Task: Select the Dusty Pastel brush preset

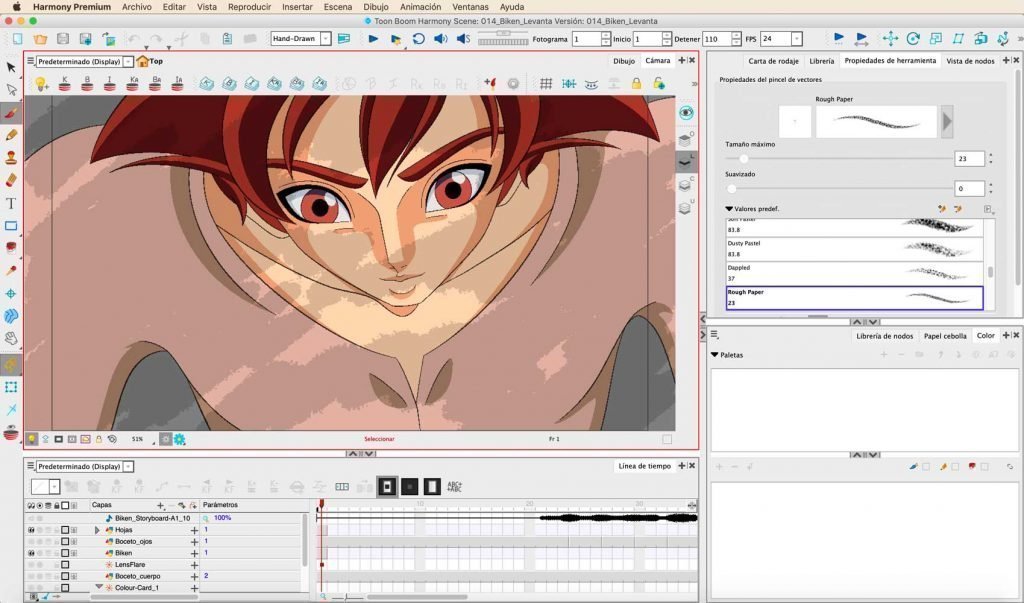Action: [x=854, y=249]
